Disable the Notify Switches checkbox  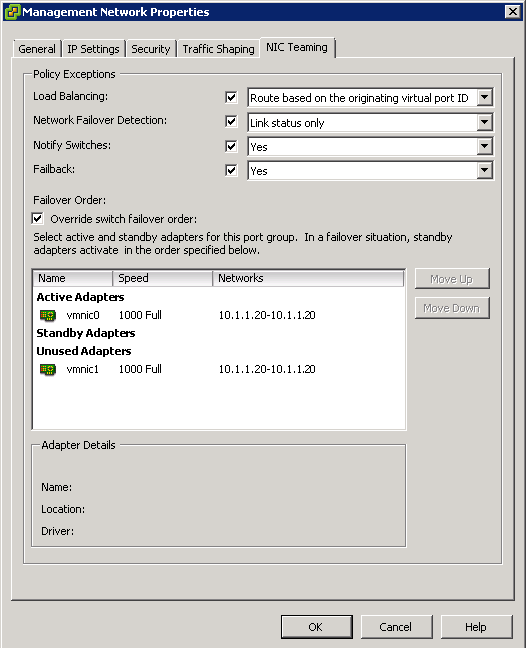231,146
